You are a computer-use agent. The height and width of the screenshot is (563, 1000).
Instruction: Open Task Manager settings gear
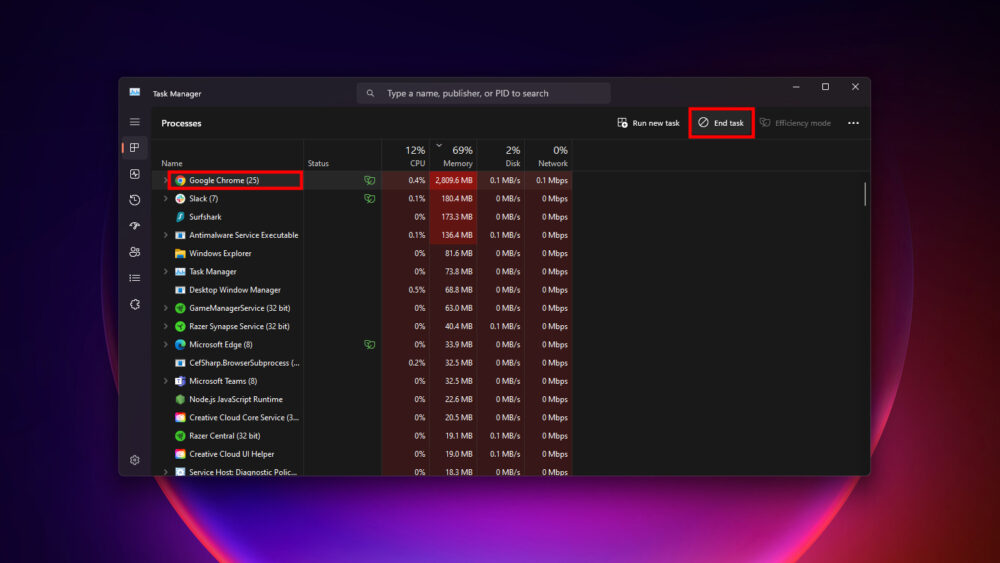click(135, 460)
